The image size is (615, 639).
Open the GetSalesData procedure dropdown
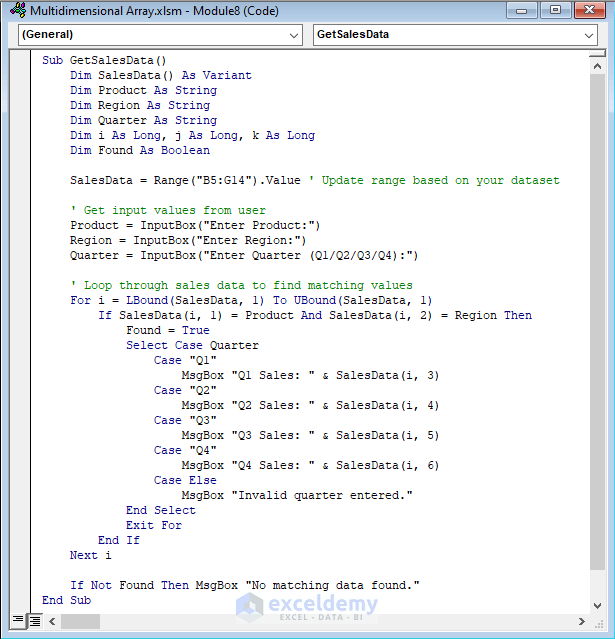[455, 35]
